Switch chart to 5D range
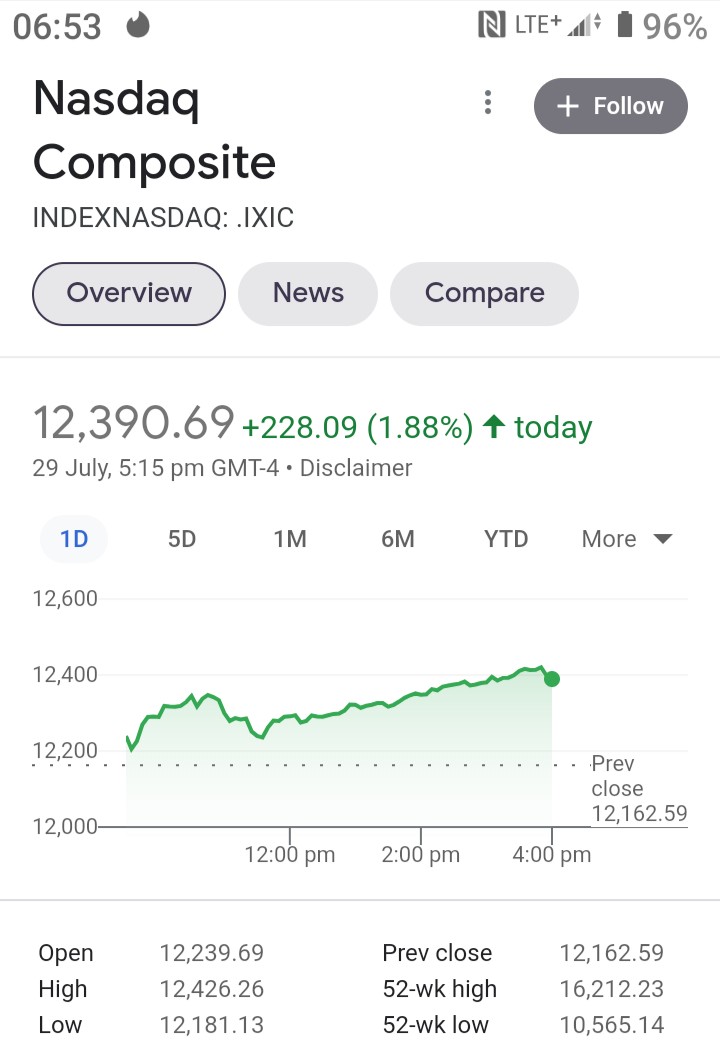The image size is (720, 1064). pos(182,539)
